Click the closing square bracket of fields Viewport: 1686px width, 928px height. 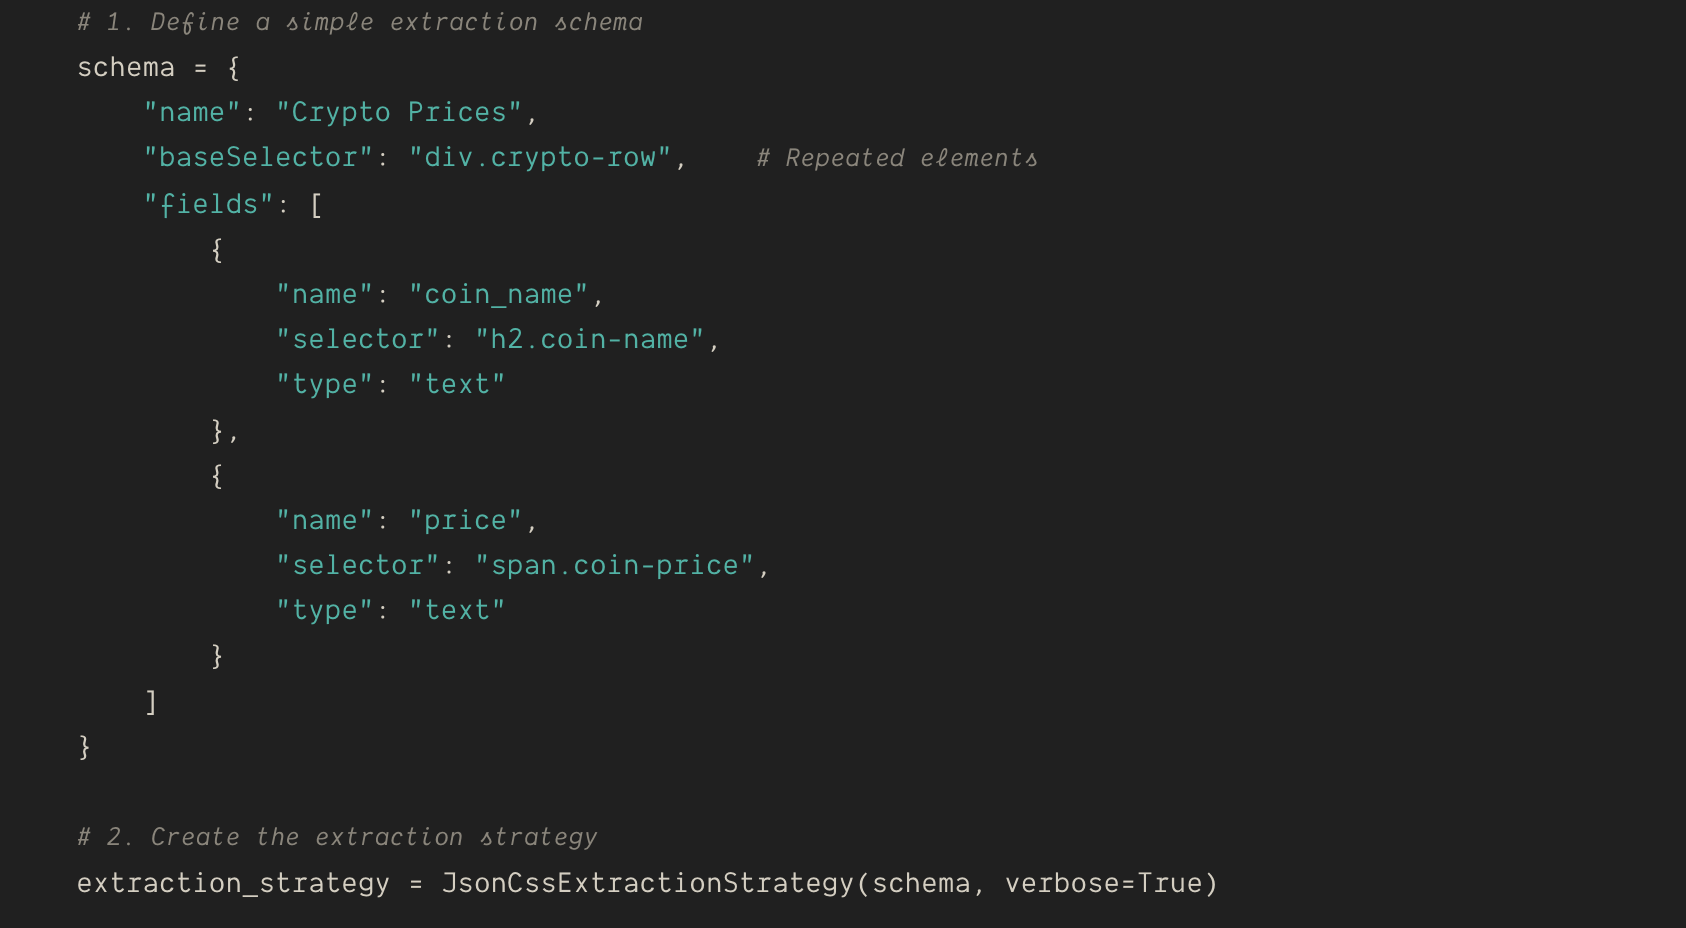coord(151,701)
